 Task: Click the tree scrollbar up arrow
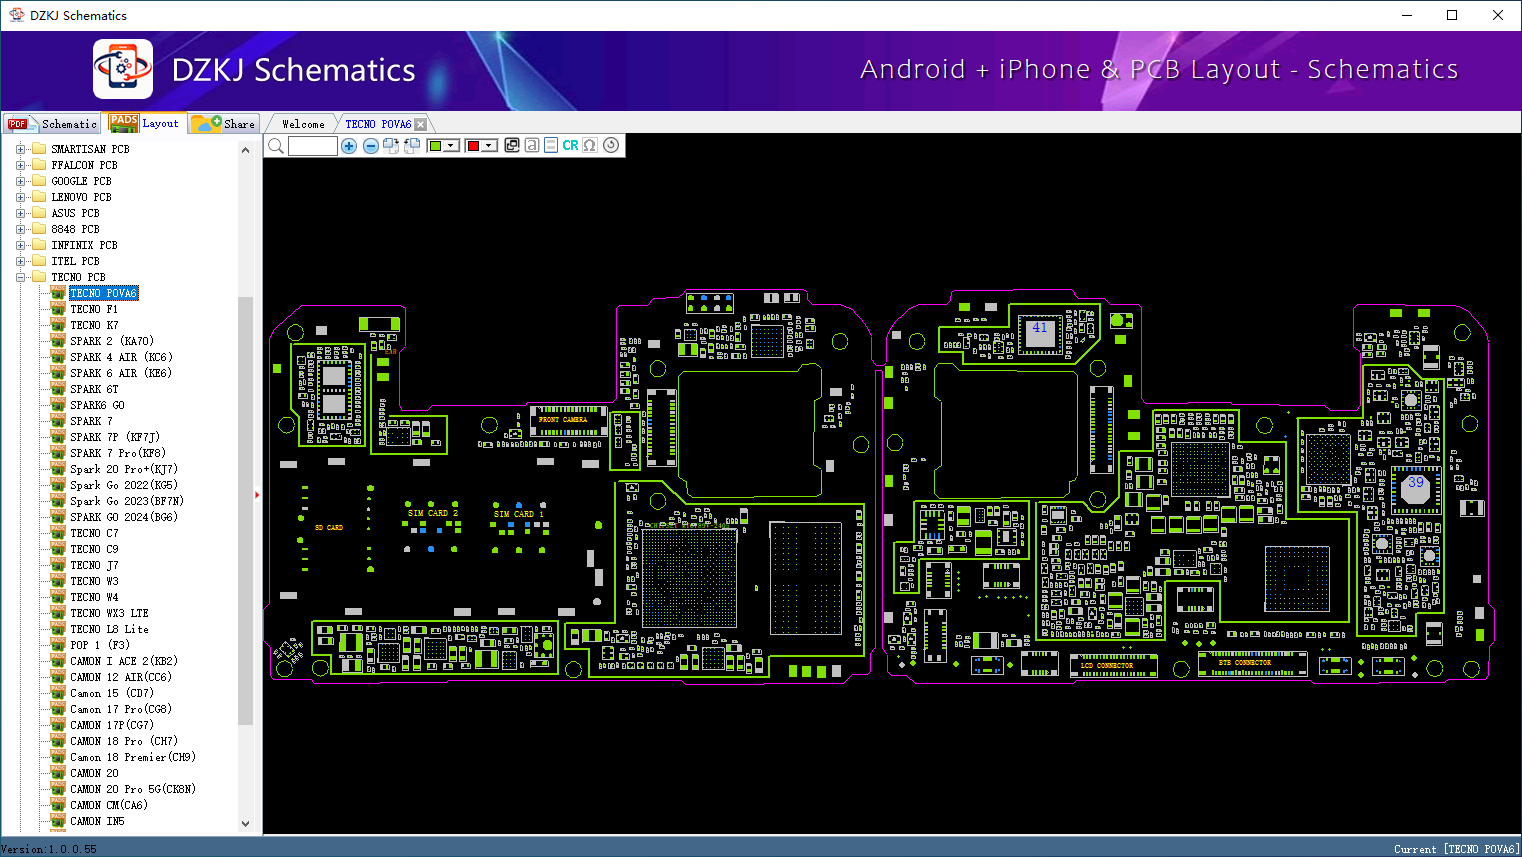point(246,150)
